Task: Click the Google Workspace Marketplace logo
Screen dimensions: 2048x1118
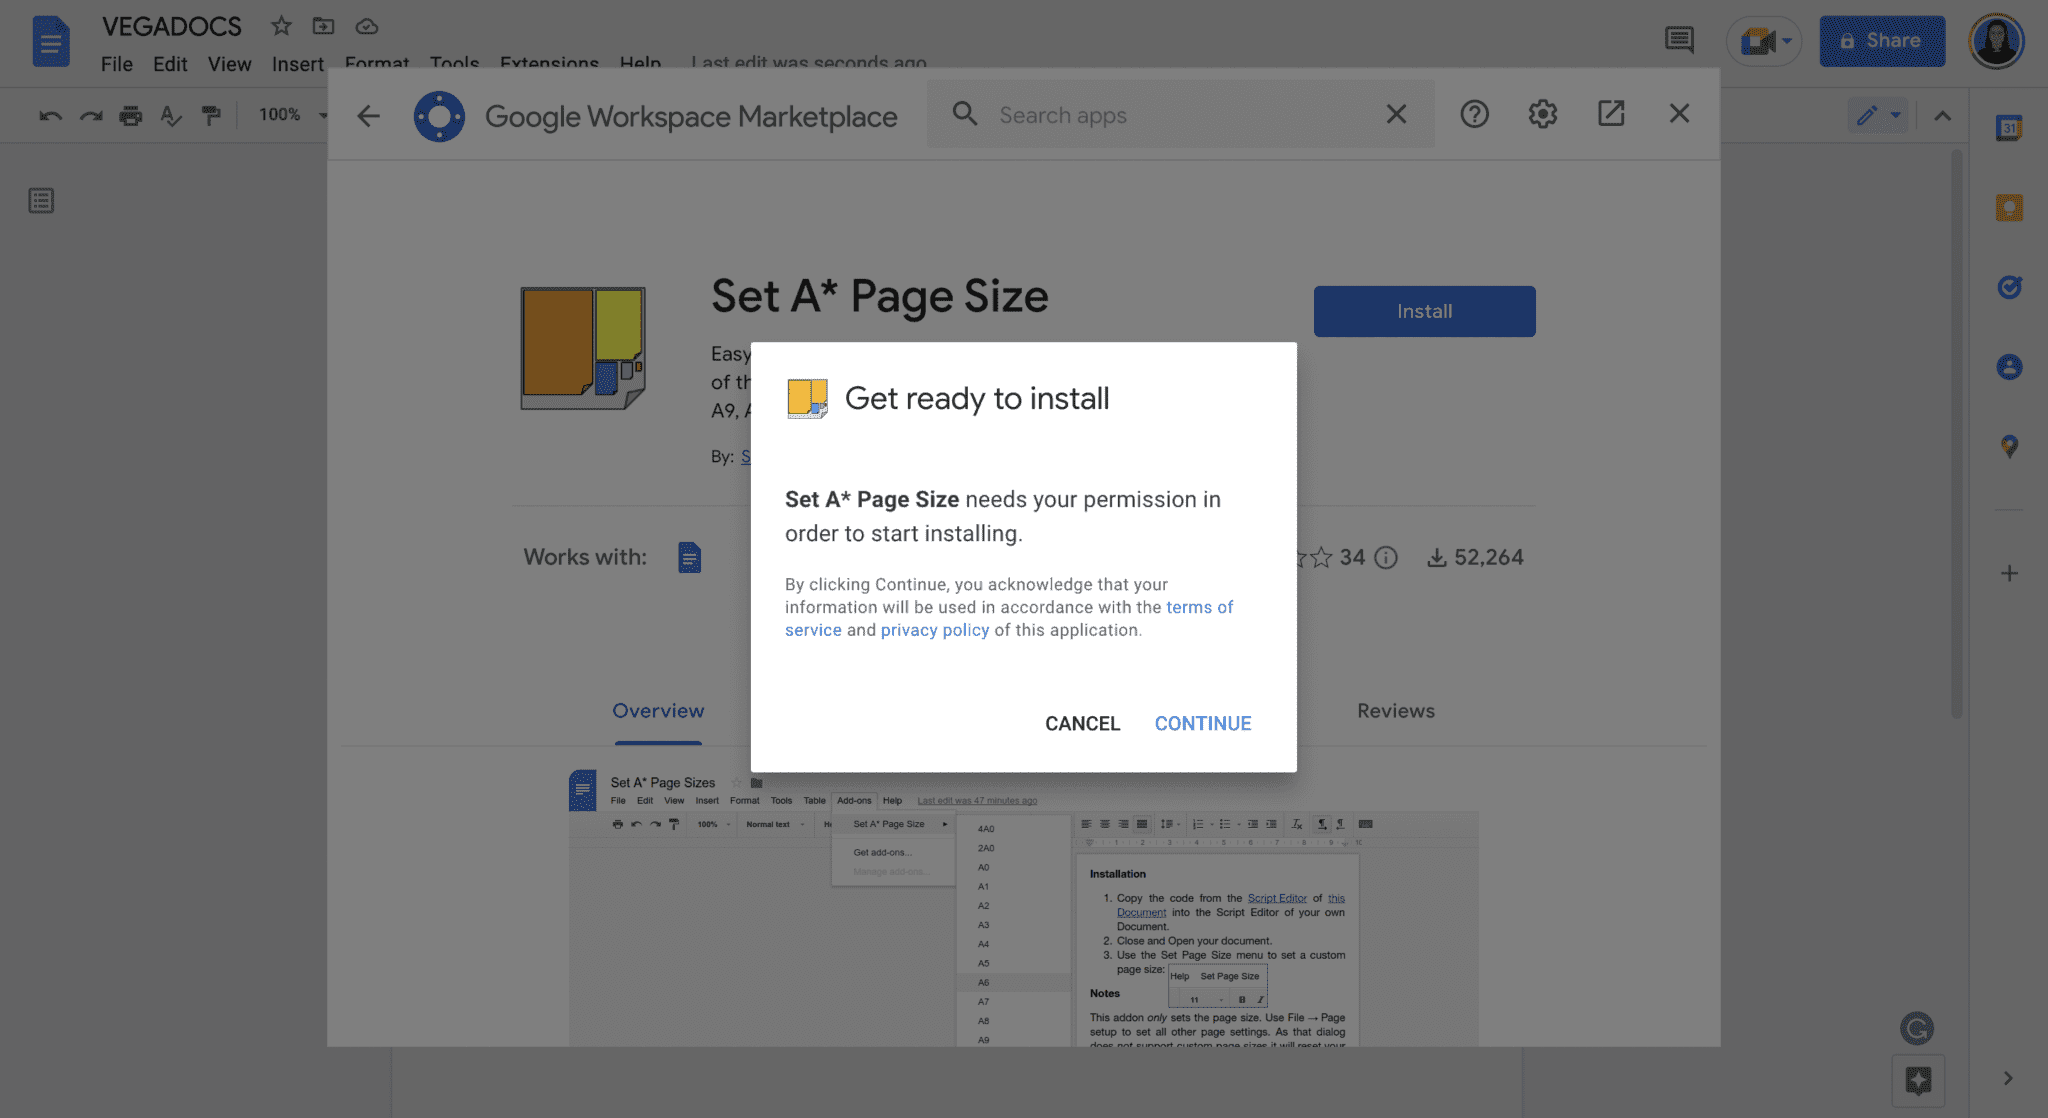Action: (439, 116)
